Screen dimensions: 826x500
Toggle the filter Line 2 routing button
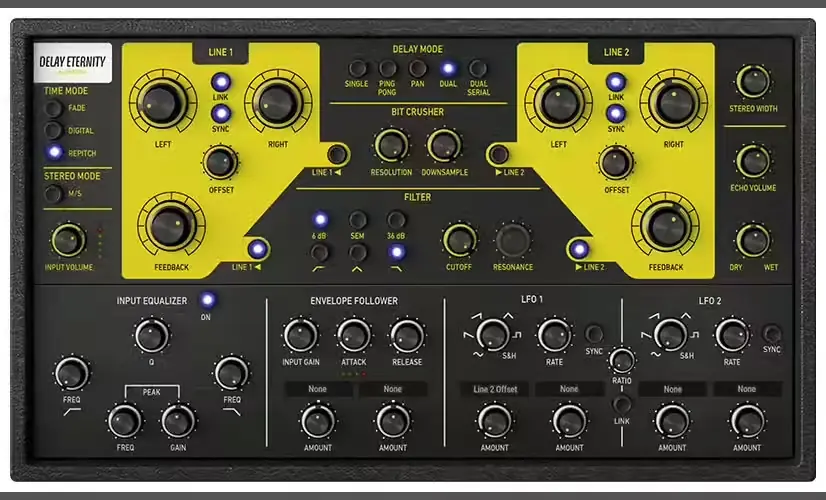coord(579,249)
